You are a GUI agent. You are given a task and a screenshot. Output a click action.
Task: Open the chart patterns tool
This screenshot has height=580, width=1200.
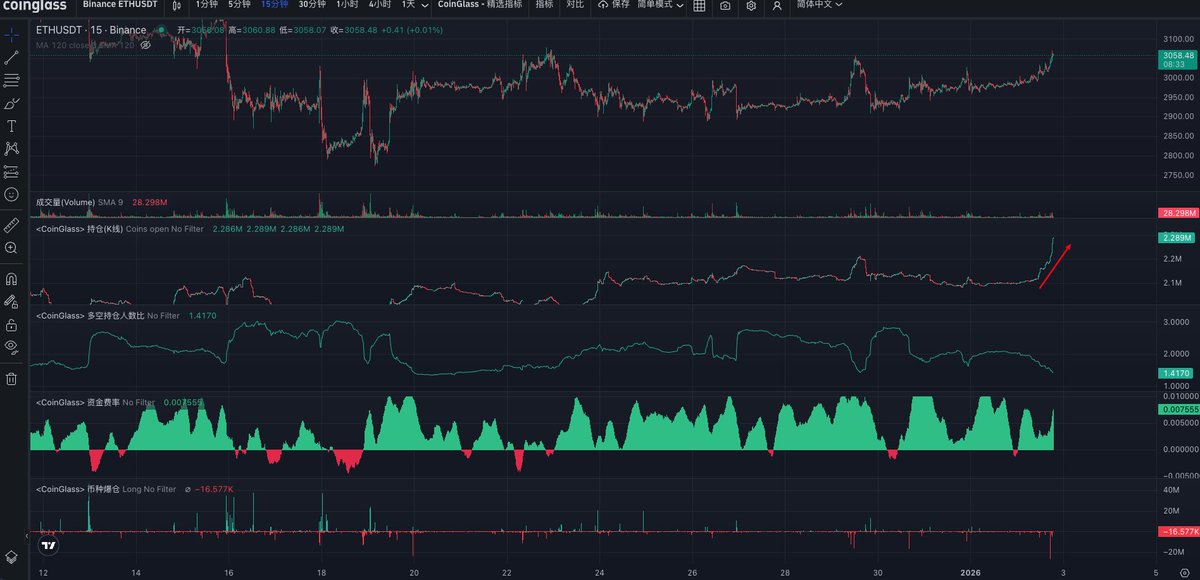pos(11,148)
